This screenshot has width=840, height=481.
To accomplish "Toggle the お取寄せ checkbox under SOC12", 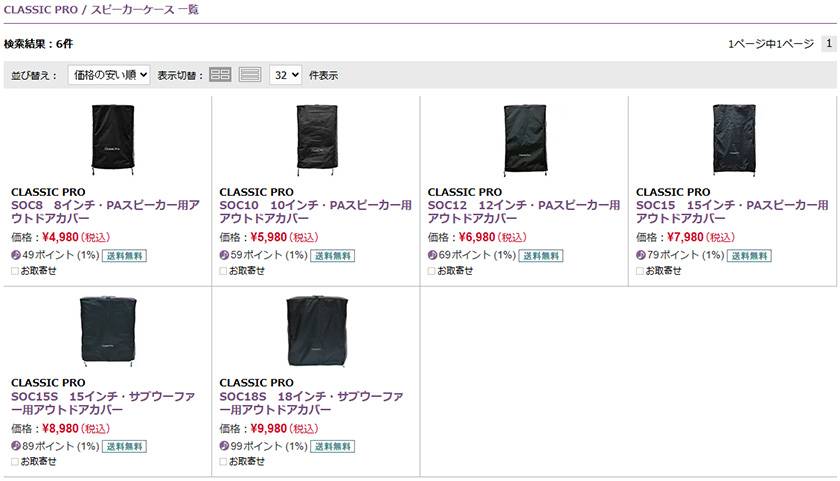I will click(x=432, y=270).
